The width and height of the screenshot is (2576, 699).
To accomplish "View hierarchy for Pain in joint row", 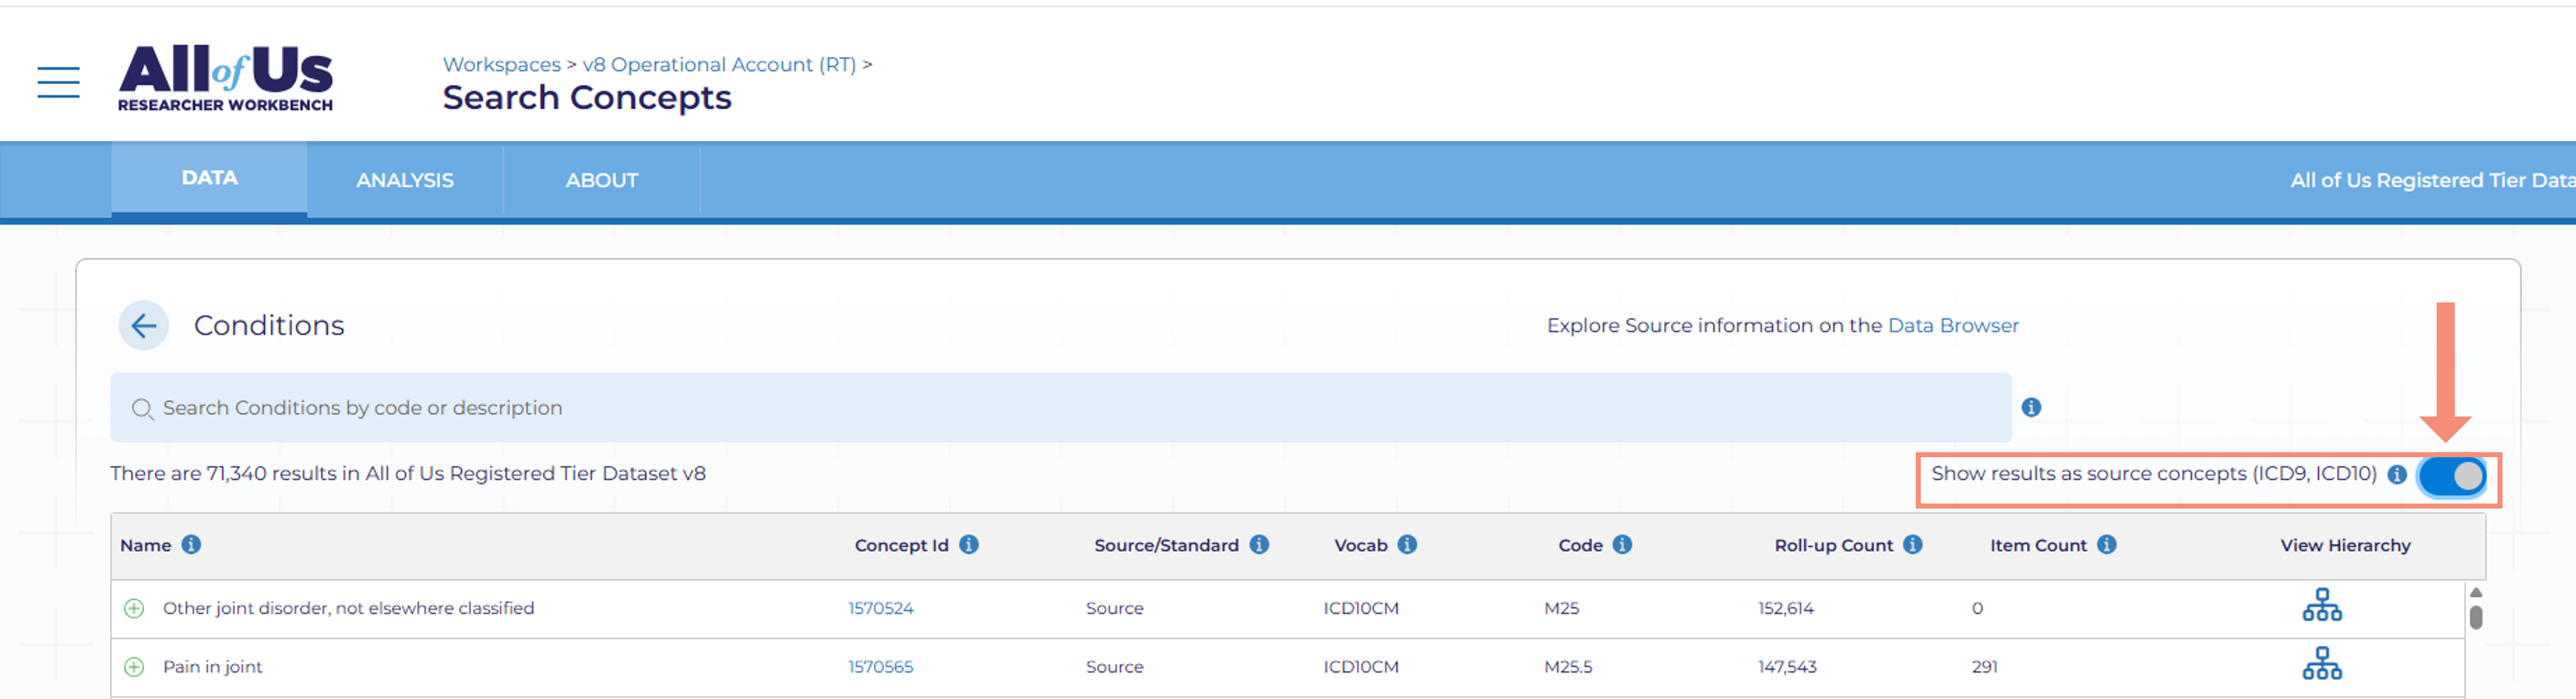I will point(2321,664).
